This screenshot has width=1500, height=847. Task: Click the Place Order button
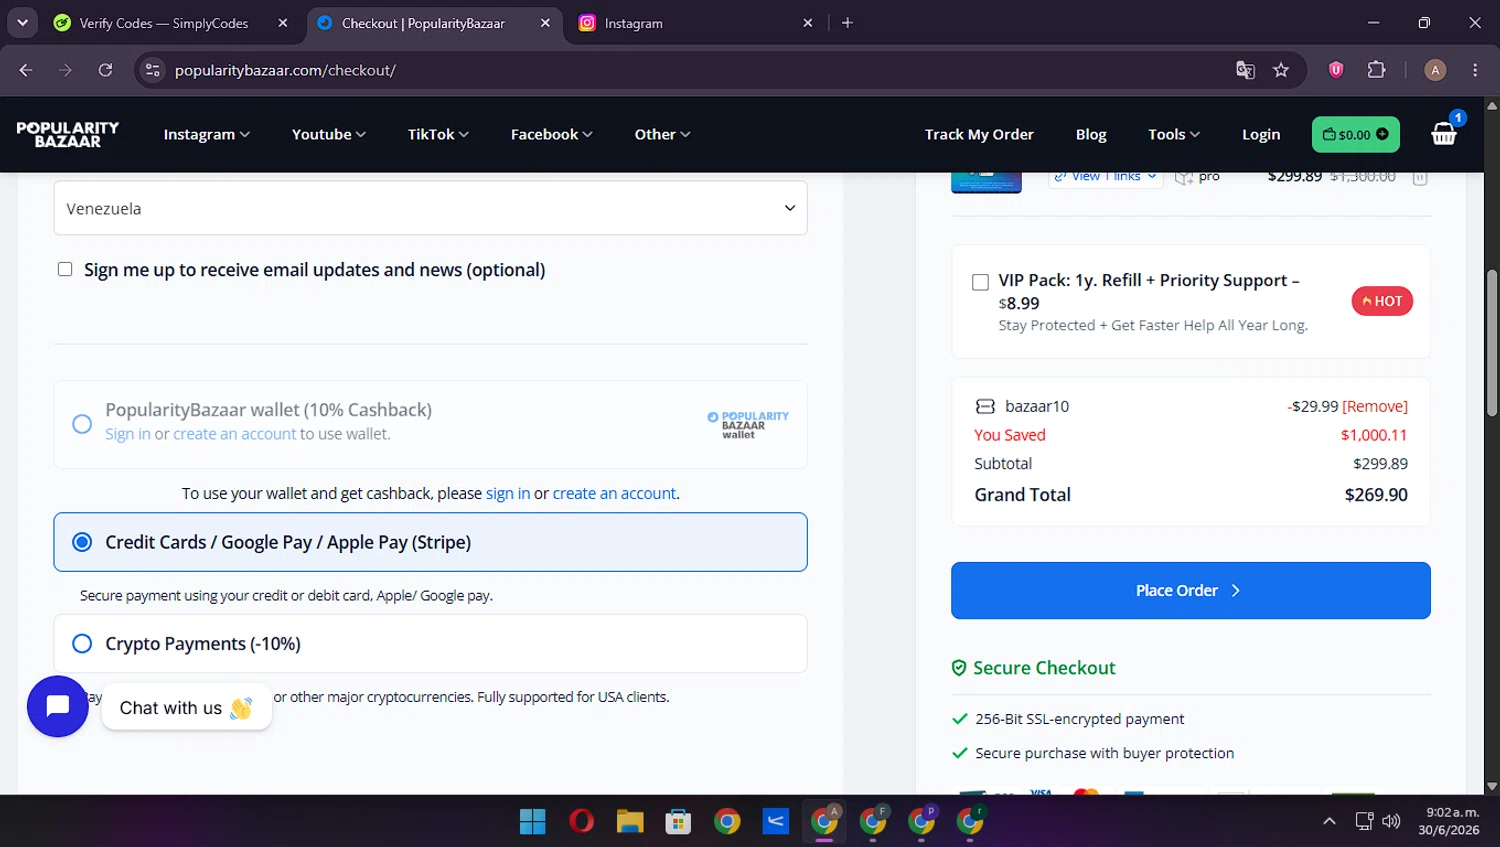1190,590
